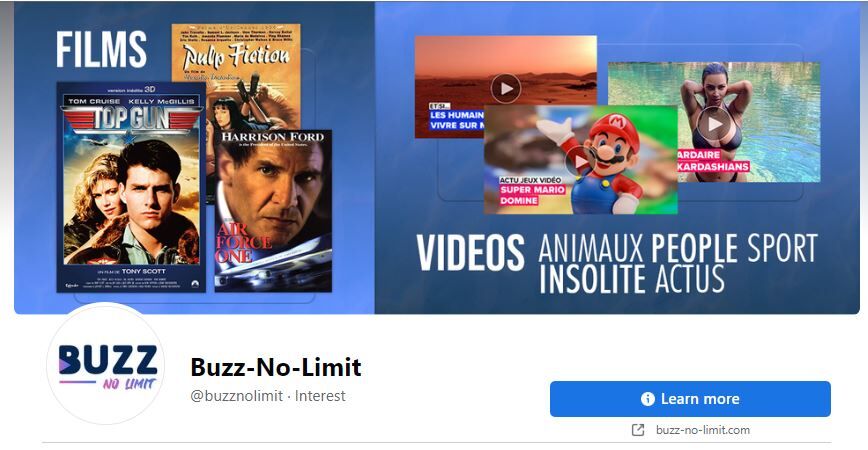Viewport: 868px width, 450px height.
Task: Click the SPORT text in the cover banner
Action: pos(782,248)
